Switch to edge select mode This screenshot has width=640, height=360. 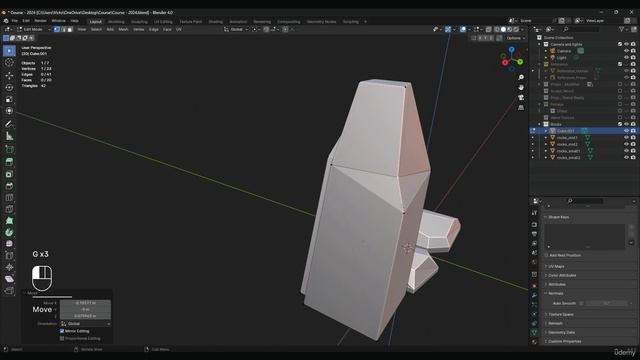point(63,29)
